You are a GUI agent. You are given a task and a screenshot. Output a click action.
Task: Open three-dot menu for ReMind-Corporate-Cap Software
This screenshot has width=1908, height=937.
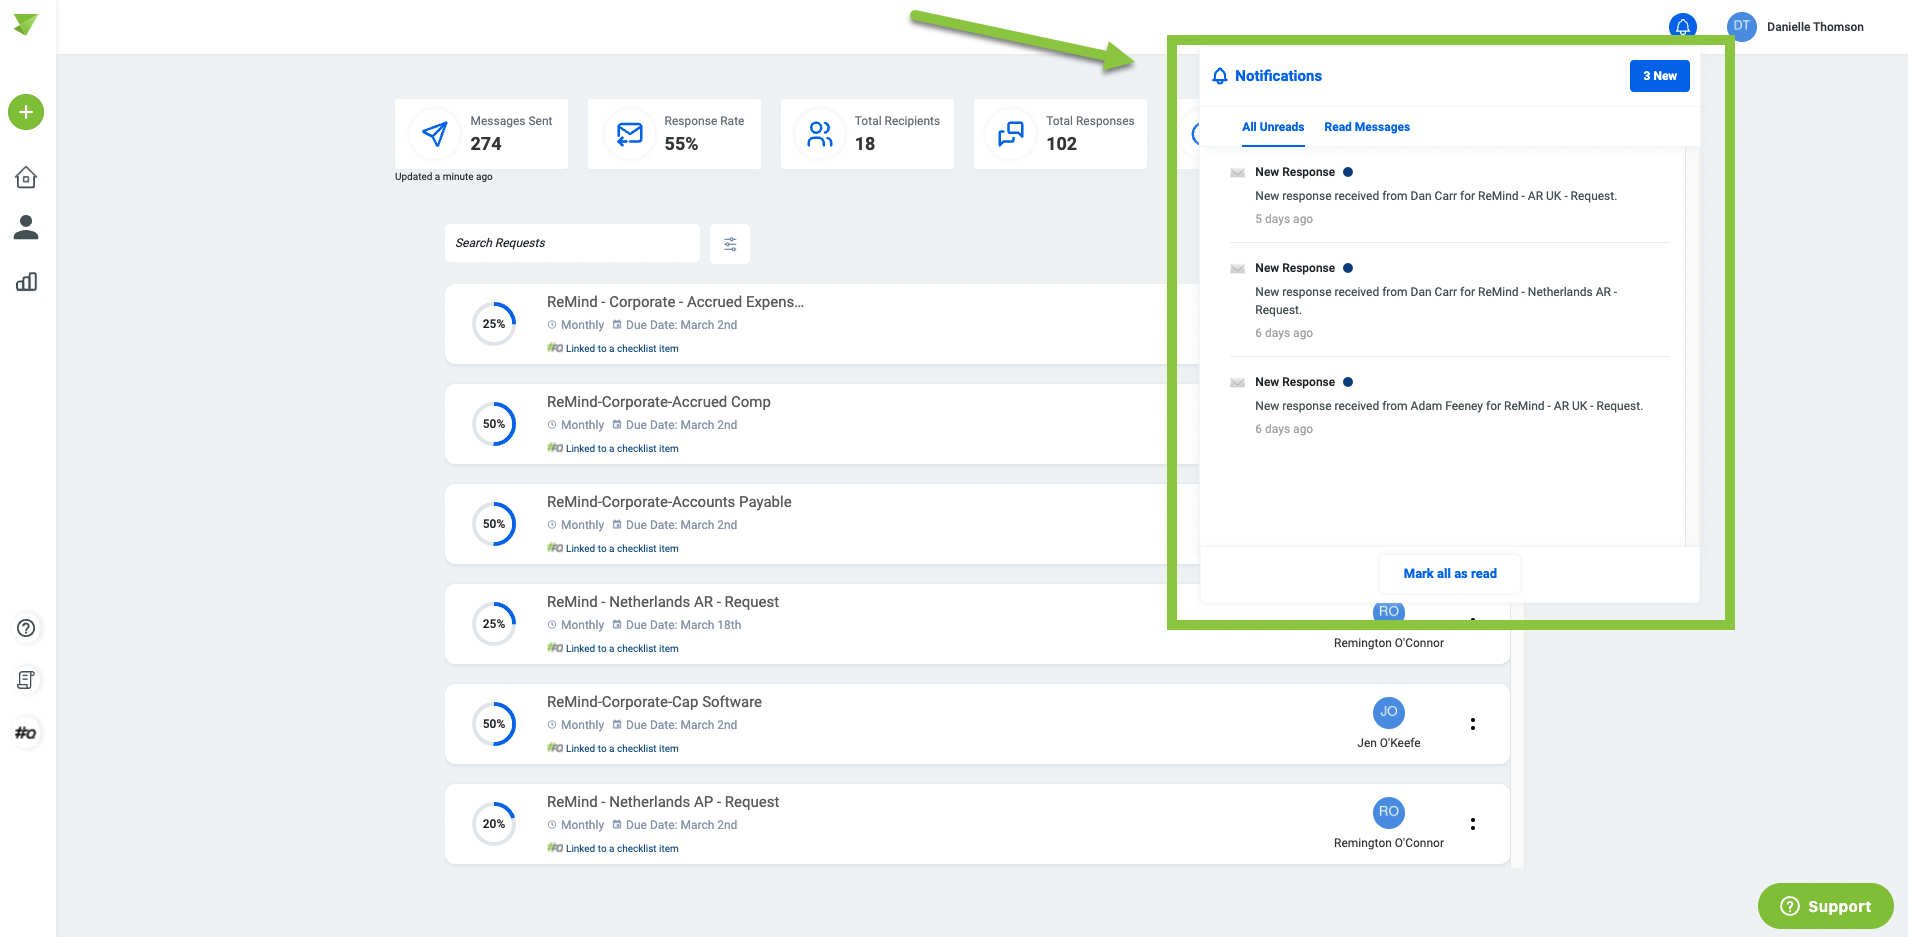pos(1472,724)
